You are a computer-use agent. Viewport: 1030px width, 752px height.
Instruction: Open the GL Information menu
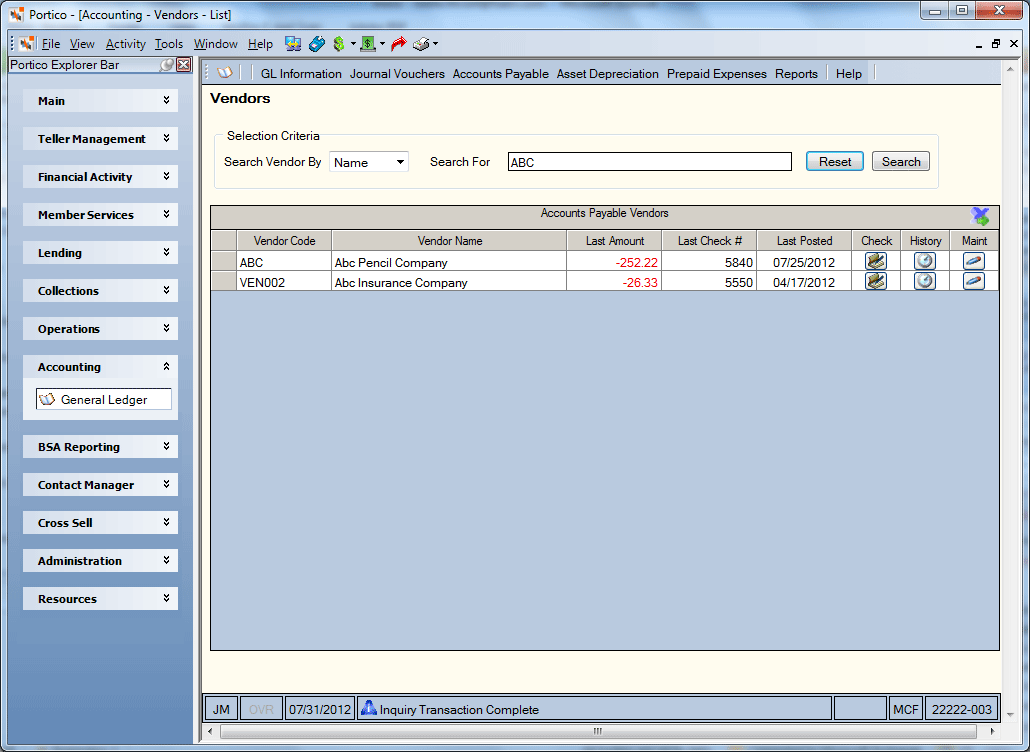pos(301,74)
